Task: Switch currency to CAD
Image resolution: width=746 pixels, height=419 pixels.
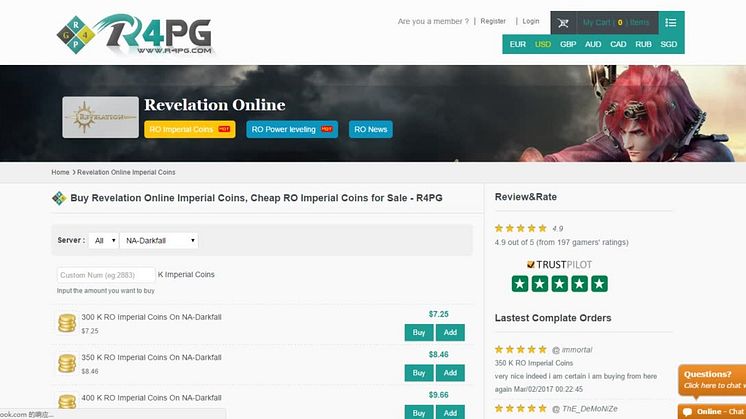Action: pyautogui.click(x=618, y=44)
